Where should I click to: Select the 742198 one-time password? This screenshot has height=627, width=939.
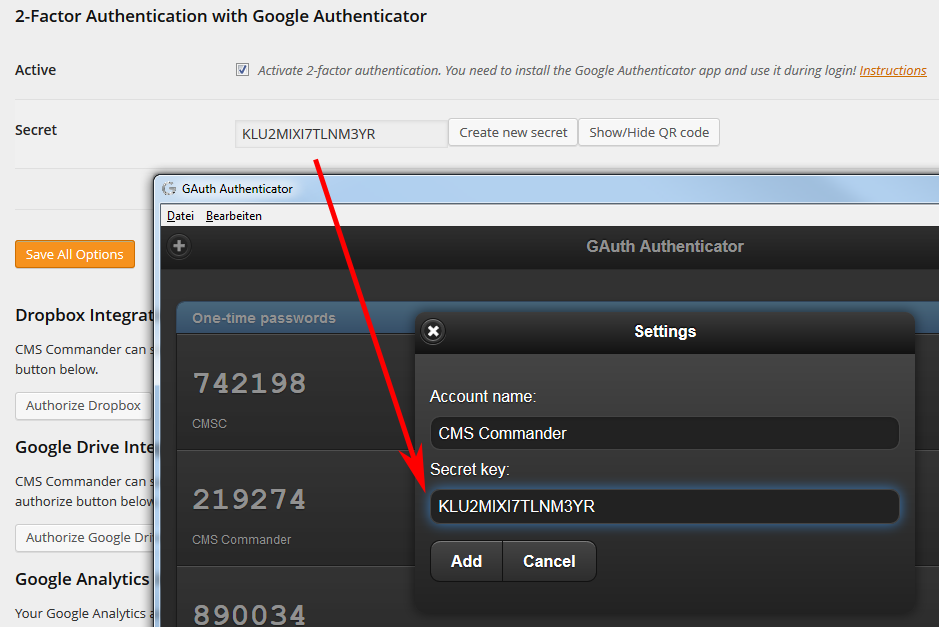(250, 384)
